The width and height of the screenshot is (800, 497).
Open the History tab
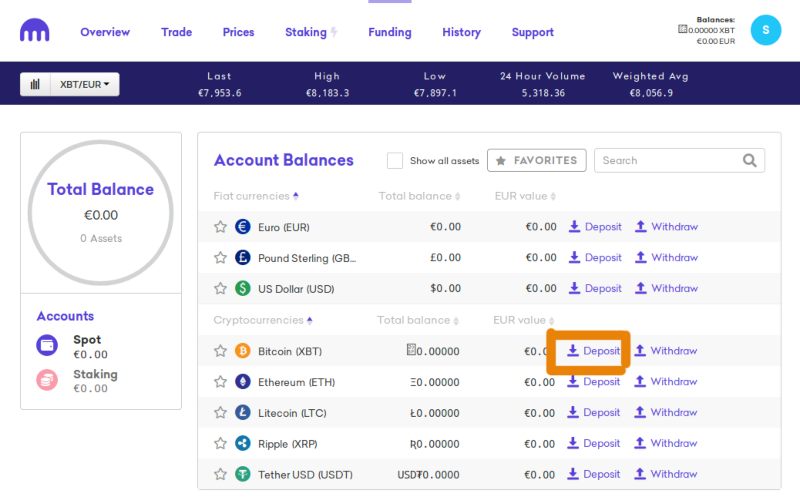pyautogui.click(x=461, y=32)
